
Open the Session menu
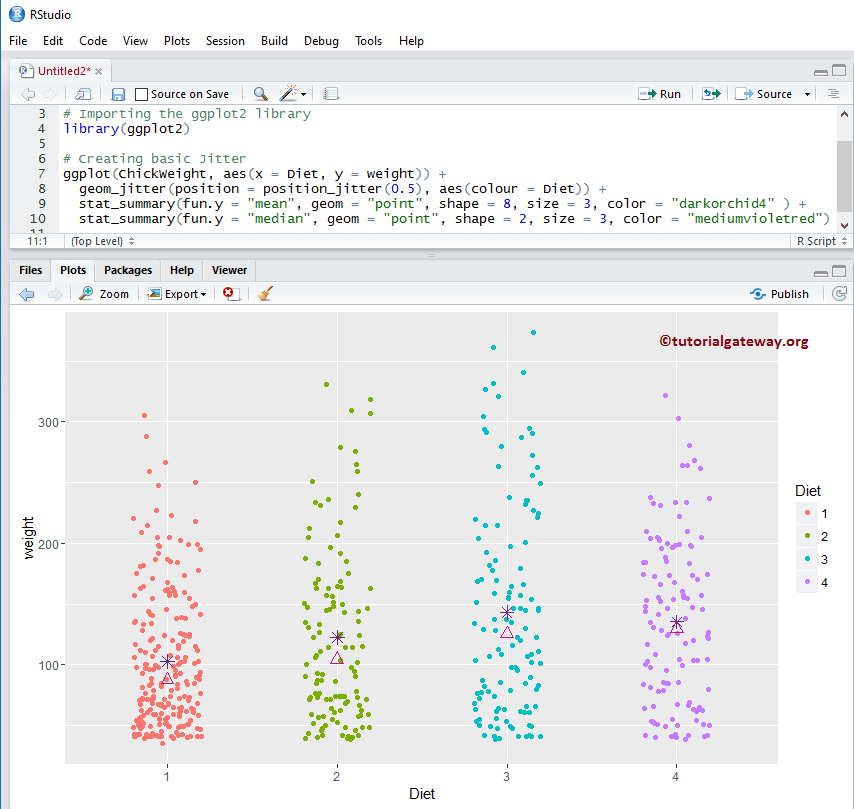[x=225, y=41]
